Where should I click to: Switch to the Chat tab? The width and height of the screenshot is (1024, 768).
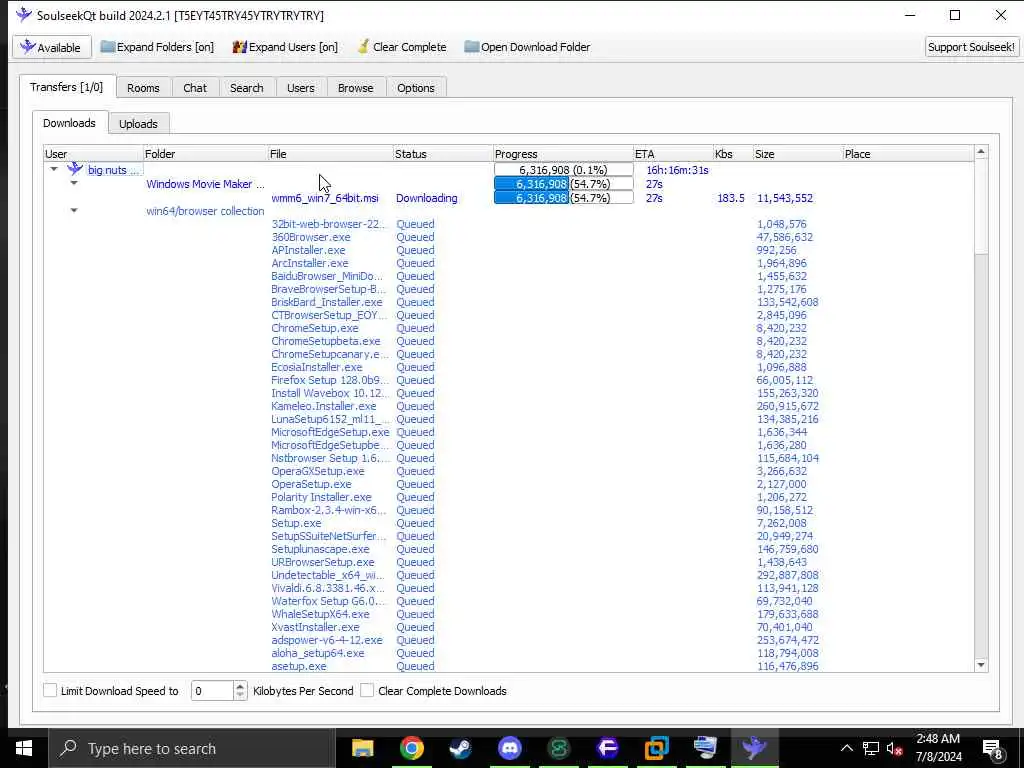[x=195, y=88]
